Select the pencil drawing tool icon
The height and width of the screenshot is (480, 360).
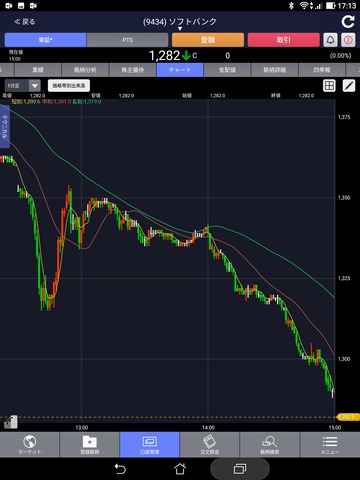click(349, 86)
